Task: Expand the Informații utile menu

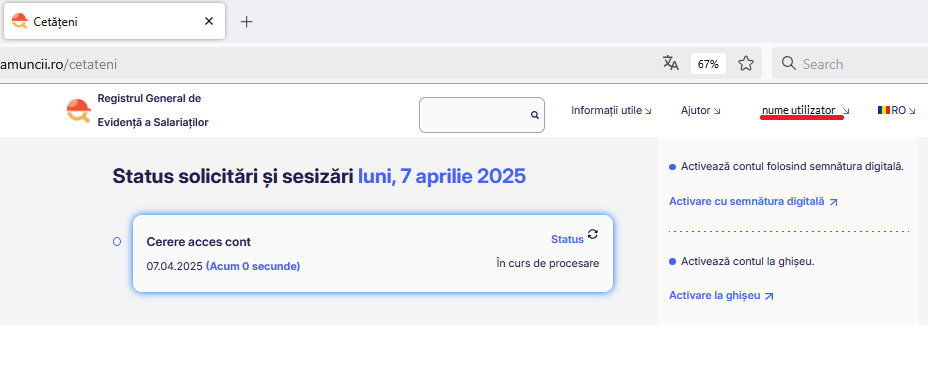Action: point(611,110)
